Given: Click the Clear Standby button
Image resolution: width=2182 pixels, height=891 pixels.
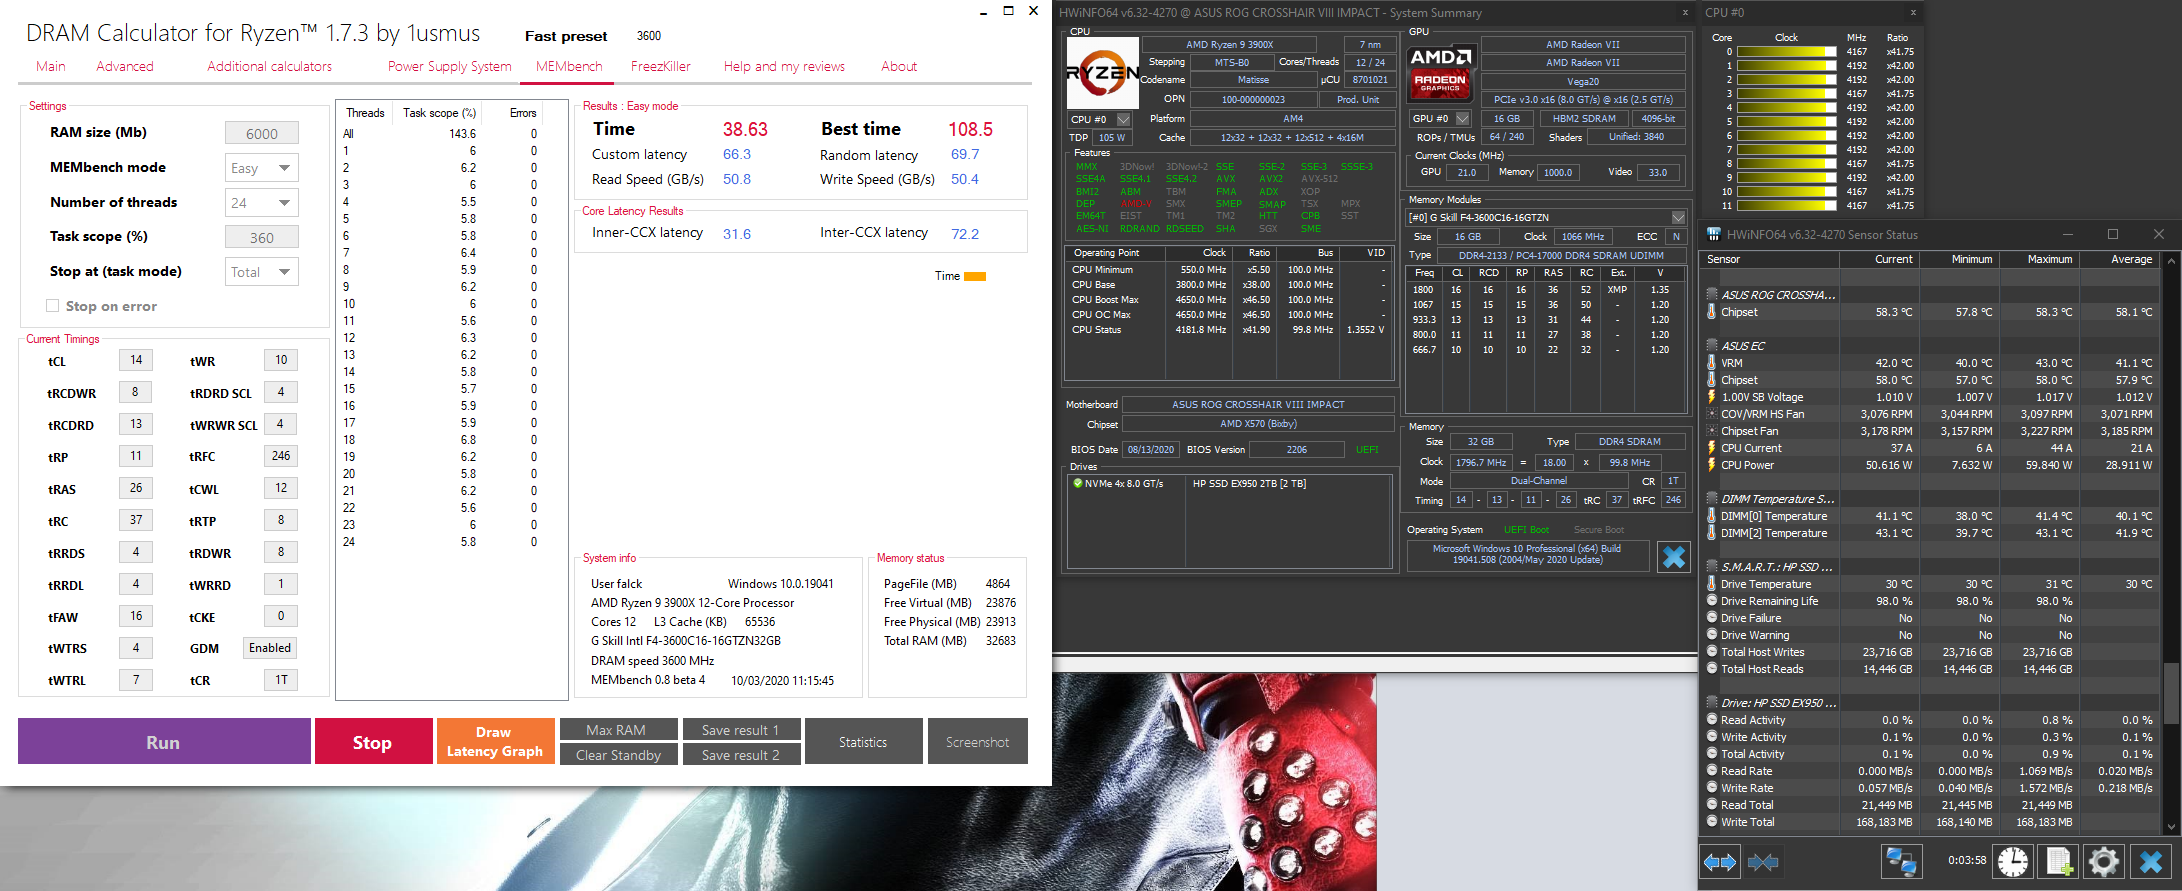Looking at the screenshot, I should click(617, 755).
